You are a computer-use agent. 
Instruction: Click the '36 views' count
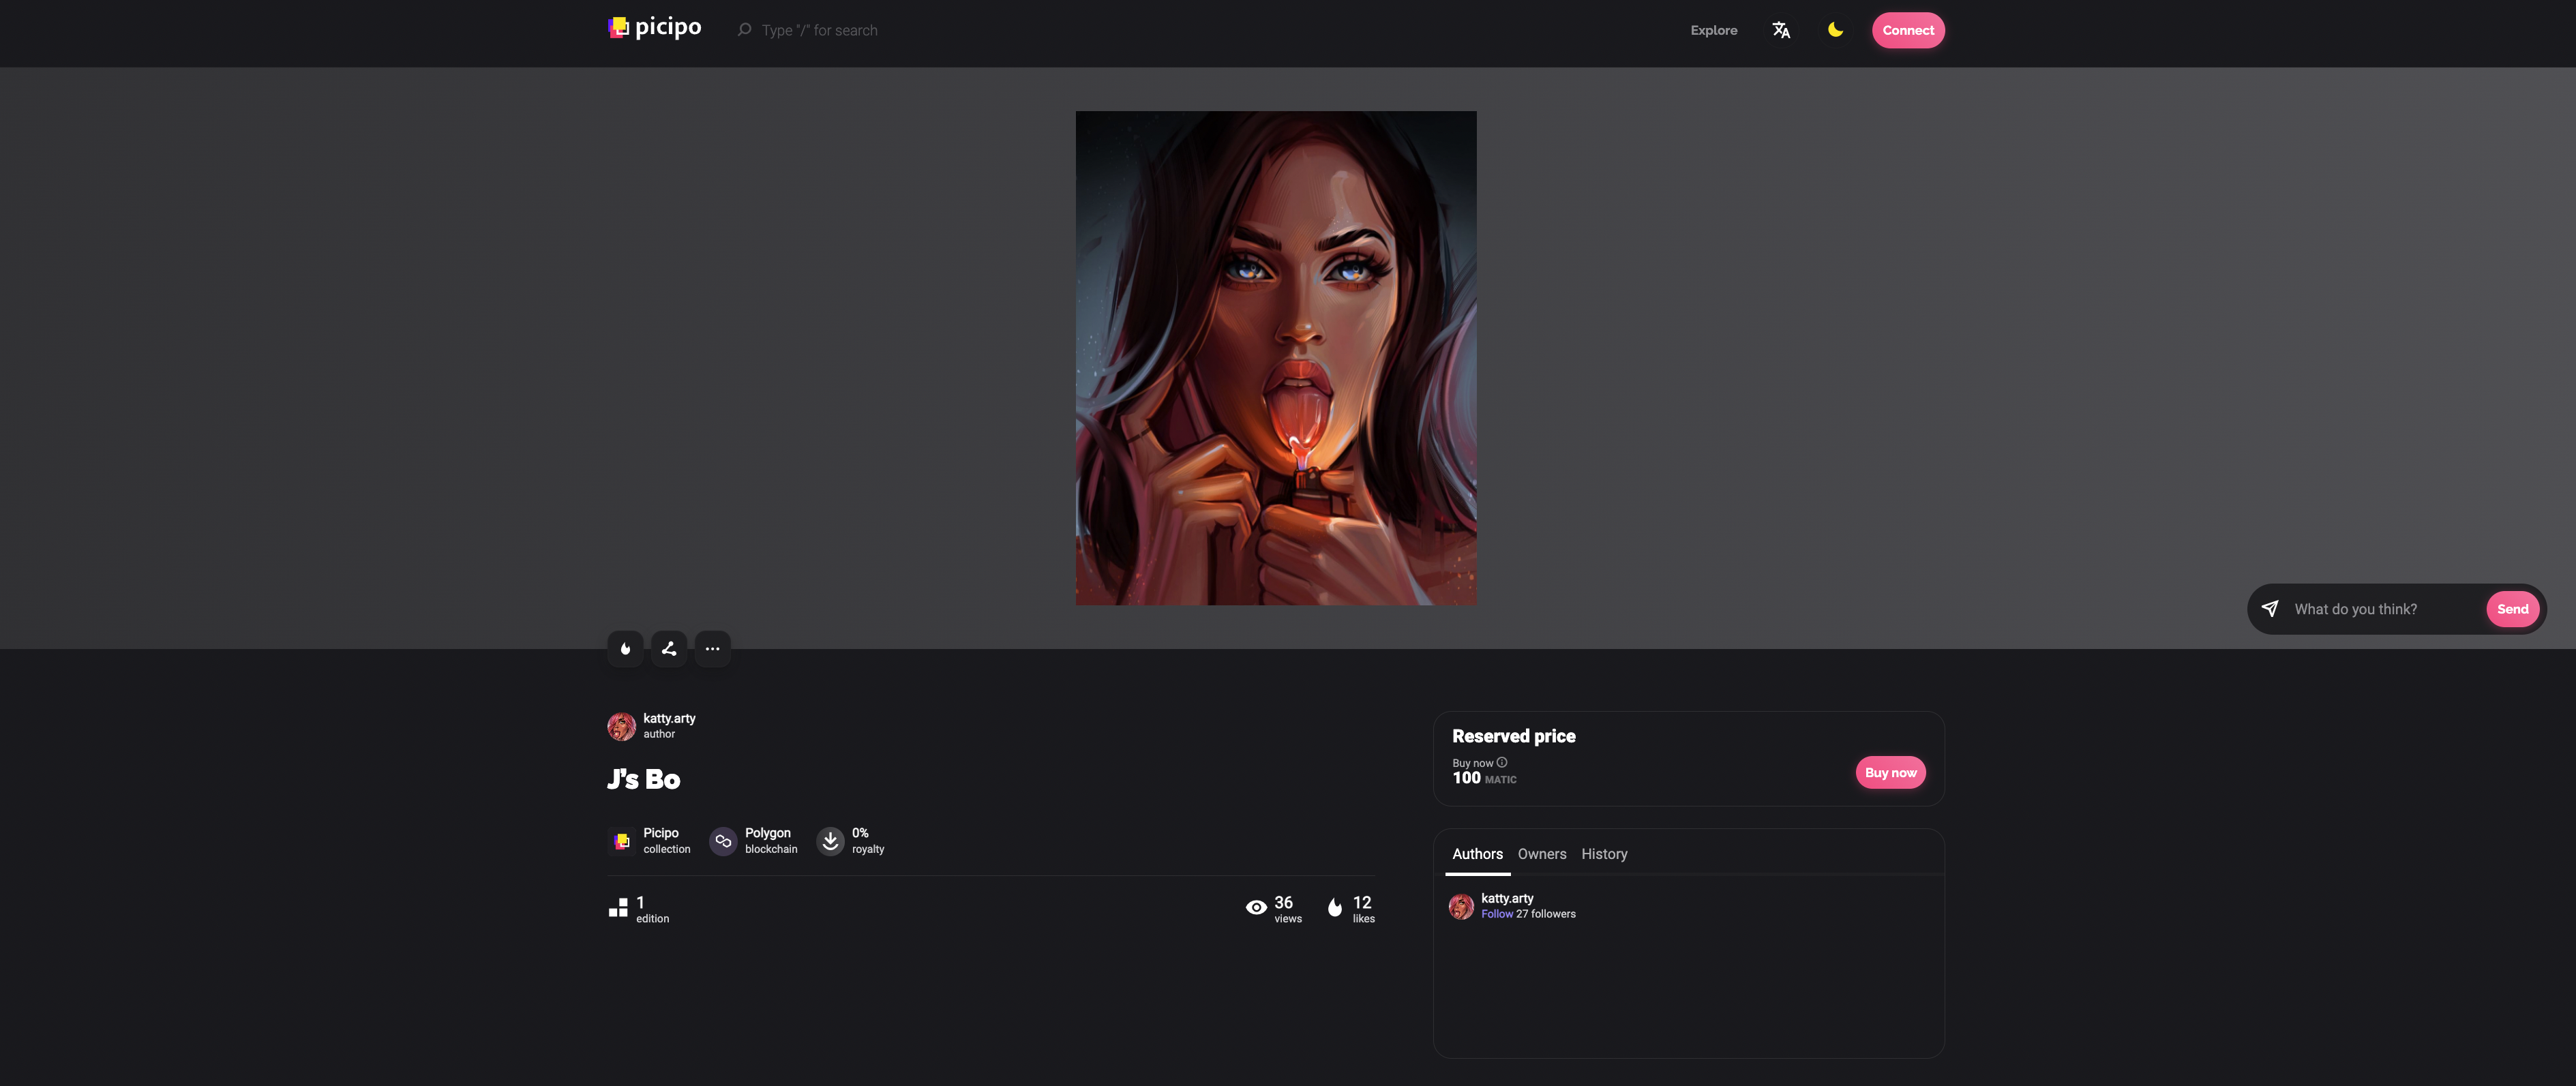(1287, 909)
